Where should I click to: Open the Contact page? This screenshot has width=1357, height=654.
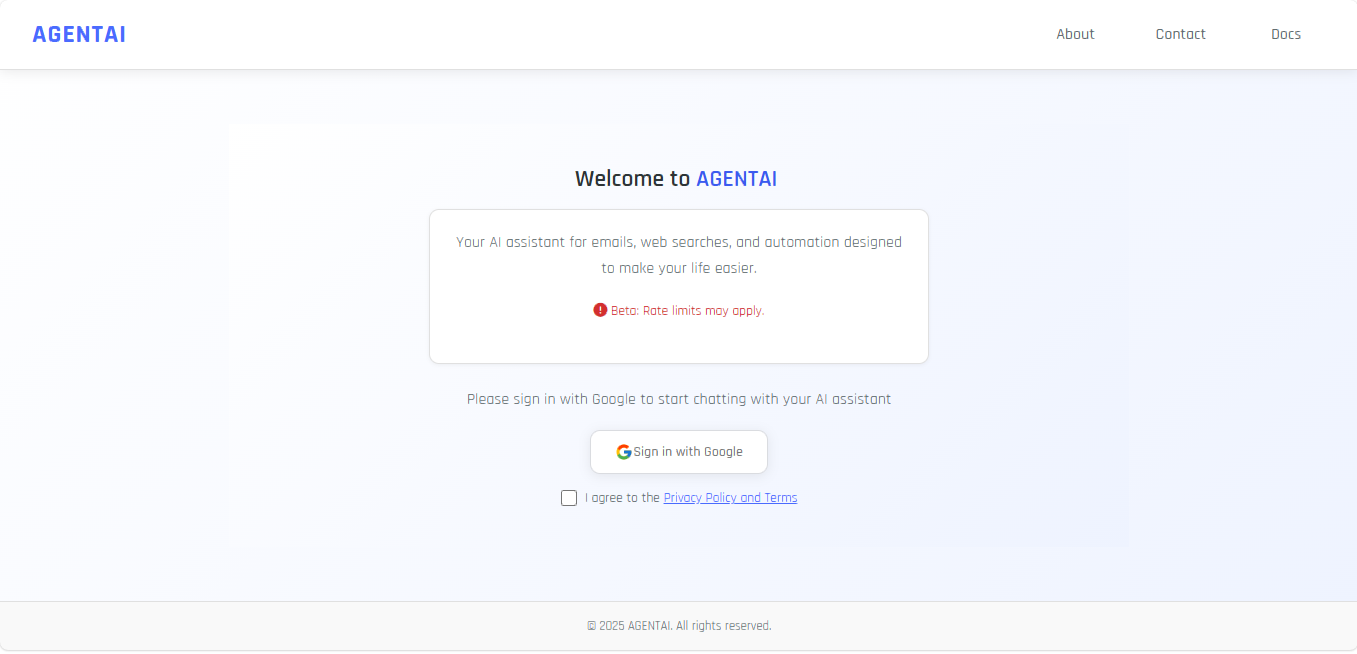[1180, 33]
